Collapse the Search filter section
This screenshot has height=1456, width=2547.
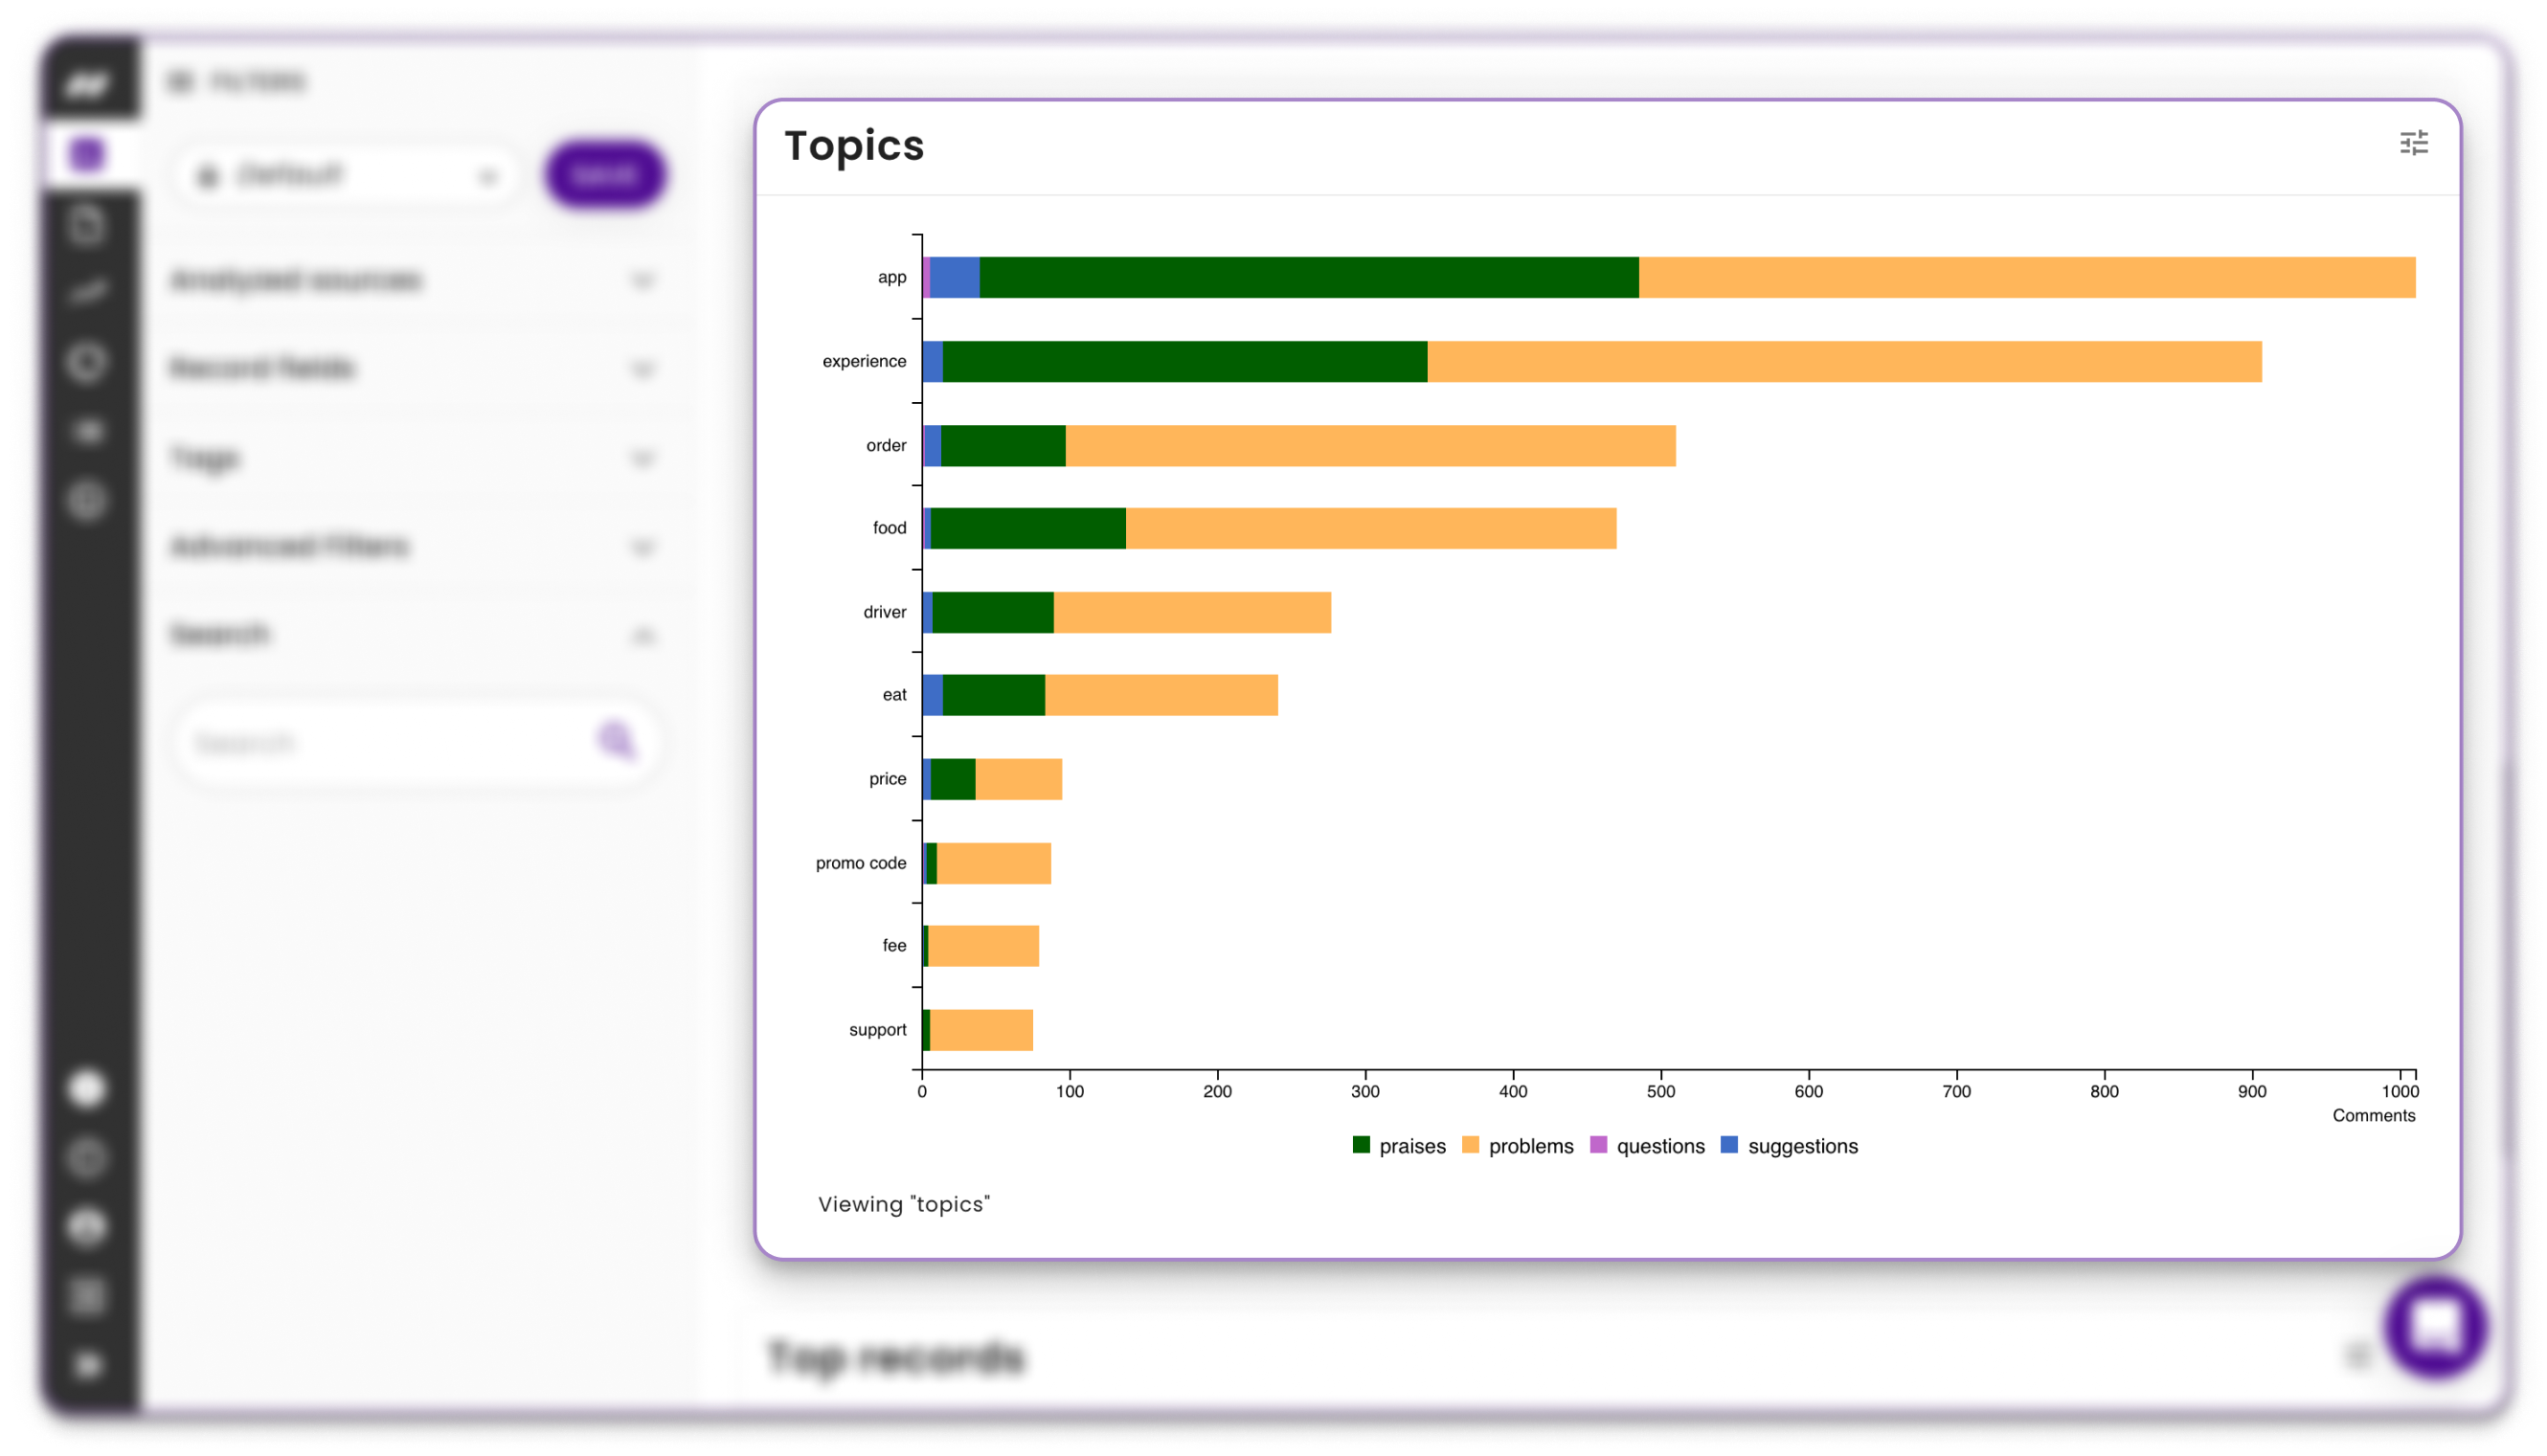pyautogui.click(x=412, y=634)
